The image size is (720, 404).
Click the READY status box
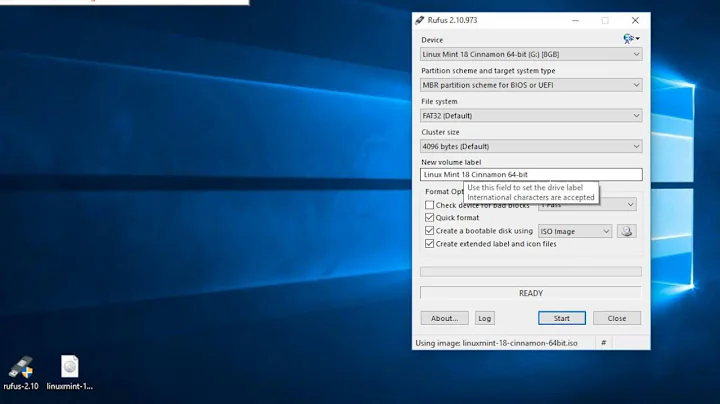(x=531, y=293)
